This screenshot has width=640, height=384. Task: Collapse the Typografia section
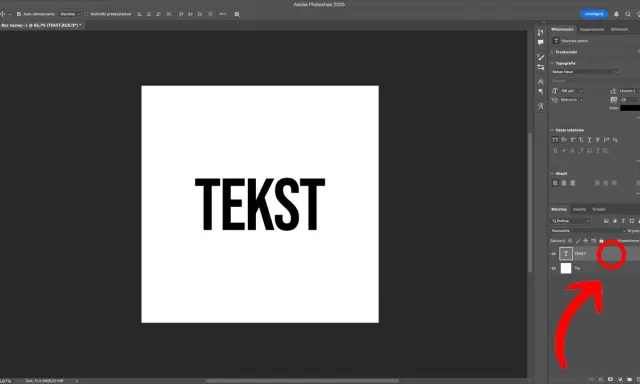(552, 63)
